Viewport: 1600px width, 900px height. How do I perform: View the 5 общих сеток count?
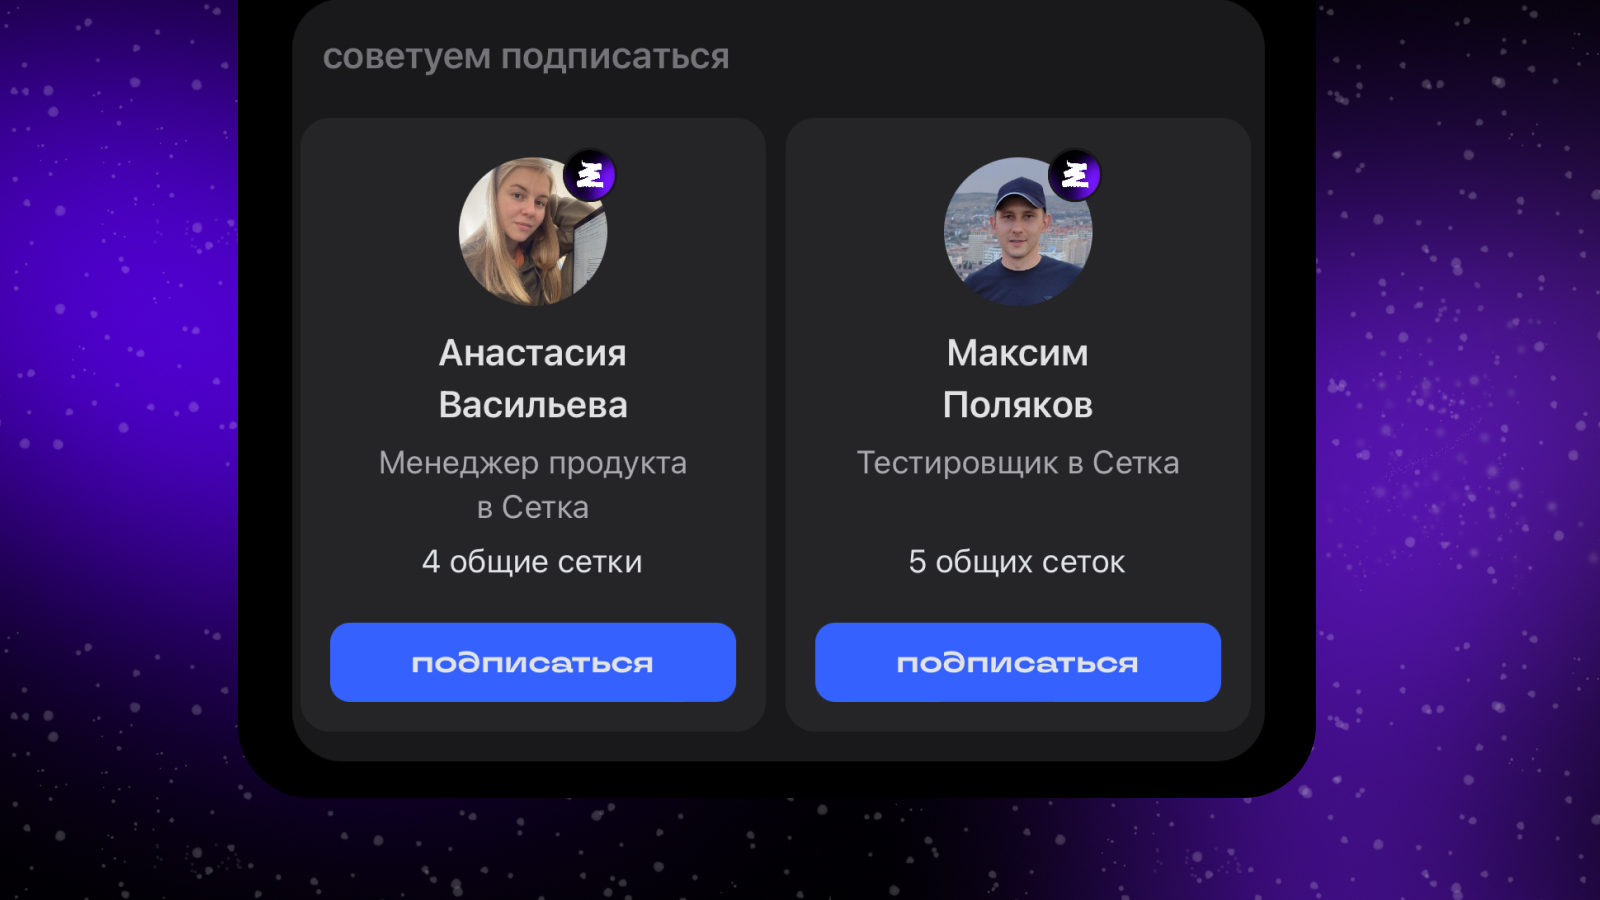click(1018, 562)
